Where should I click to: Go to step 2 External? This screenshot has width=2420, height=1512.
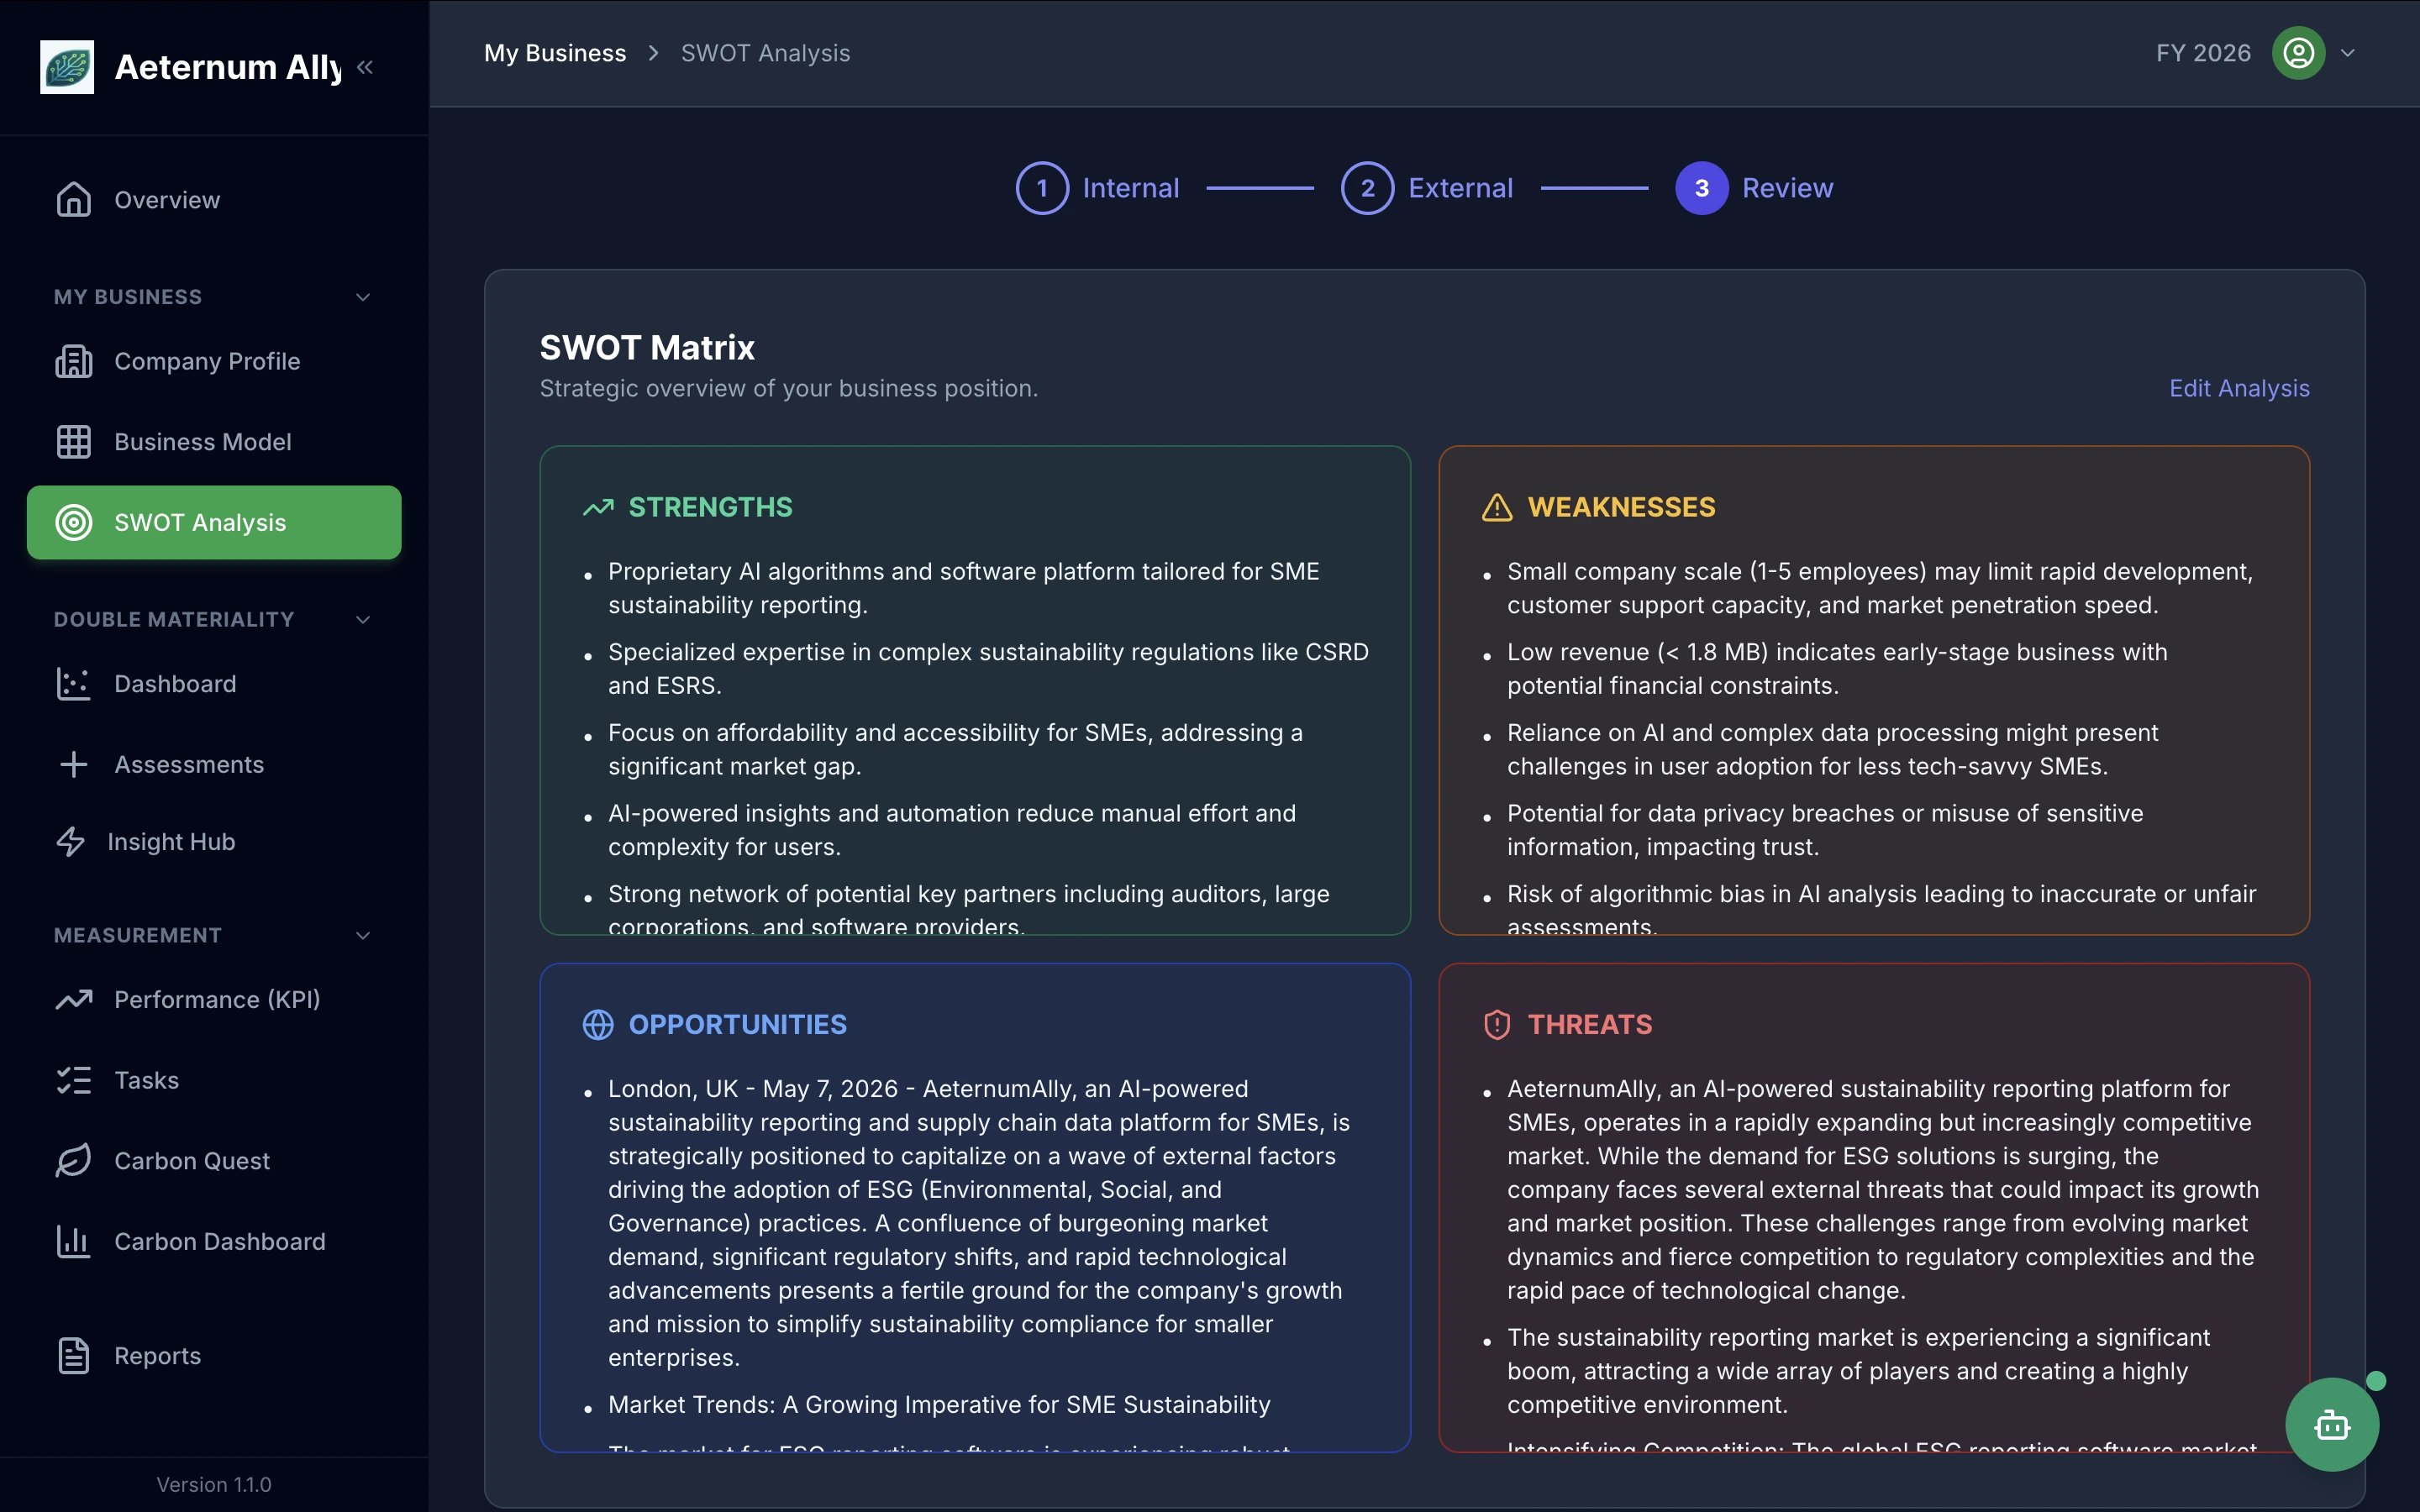pyautogui.click(x=1427, y=188)
